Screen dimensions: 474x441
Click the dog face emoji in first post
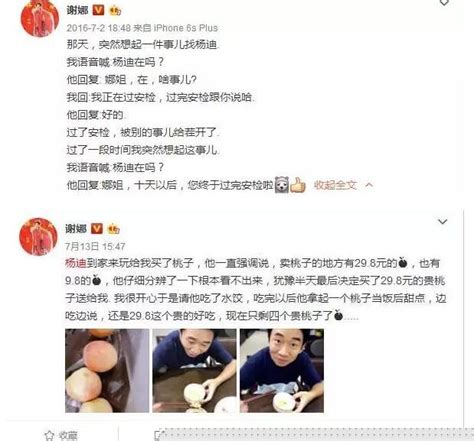[x=282, y=185]
